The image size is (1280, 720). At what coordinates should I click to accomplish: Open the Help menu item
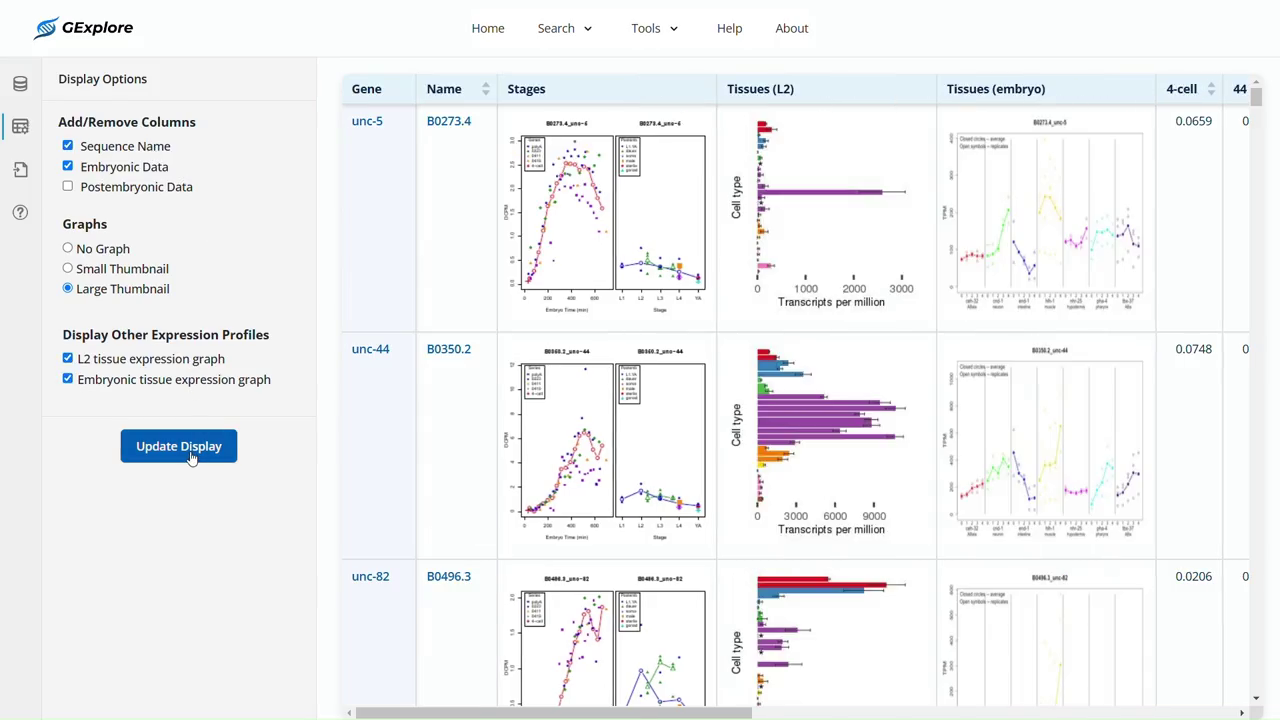[730, 28]
